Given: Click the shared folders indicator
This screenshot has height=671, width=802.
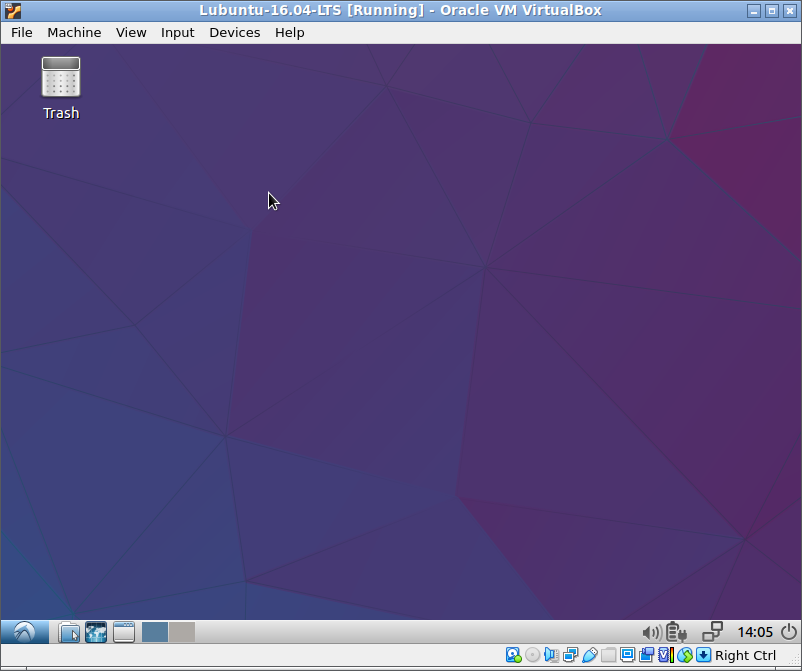Looking at the screenshot, I should click(608, 655).
